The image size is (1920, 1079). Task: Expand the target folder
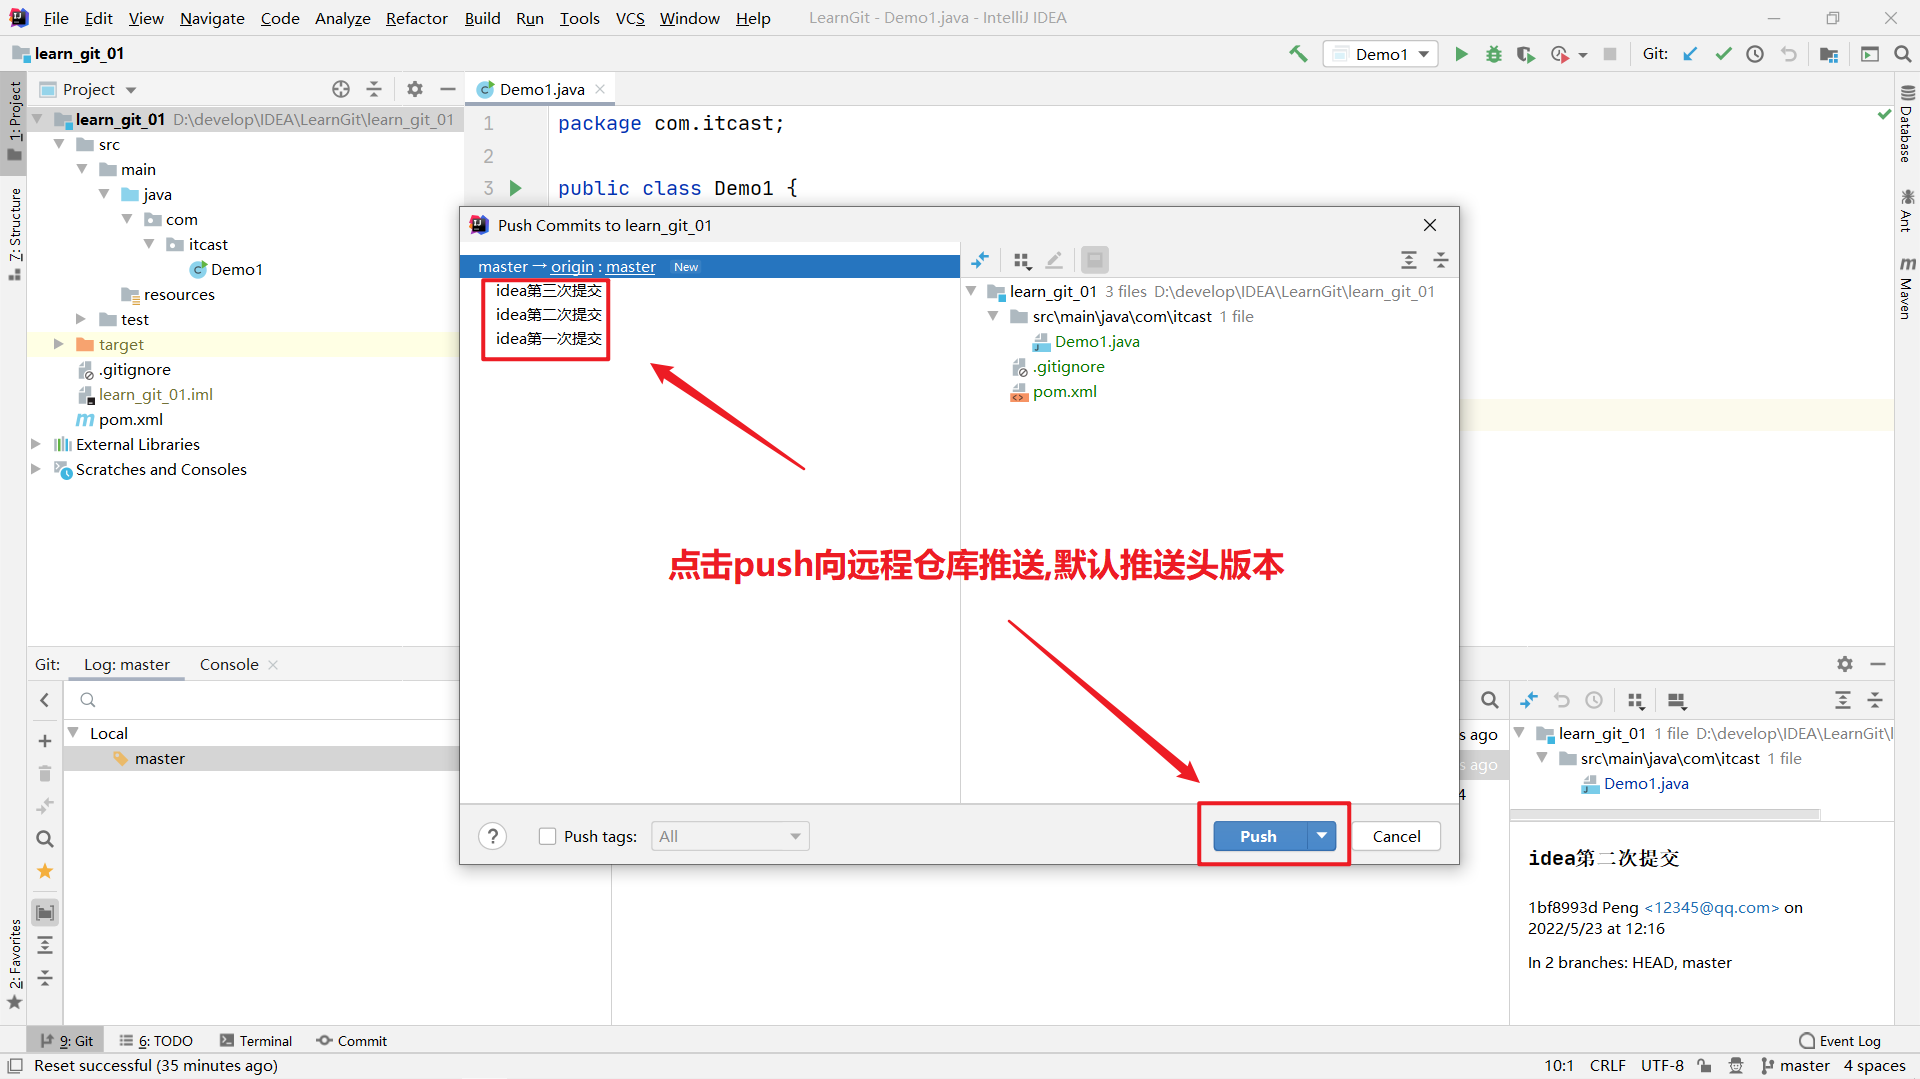[x=58, y=344]
